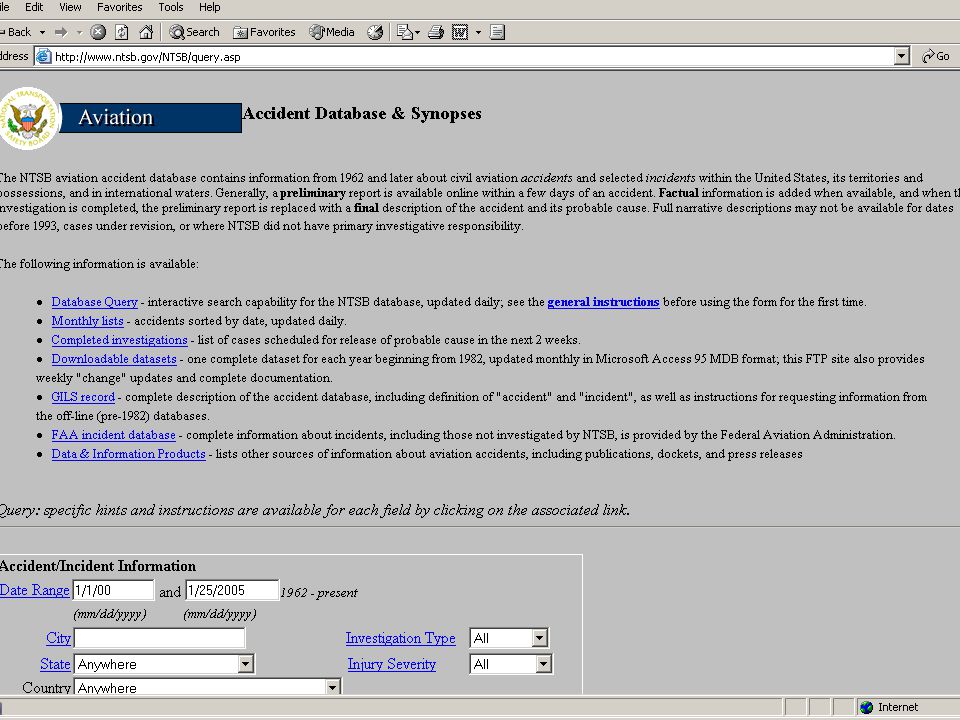Click the Accident/Incident Information heading
The width and height of the screenshot is (960, 720).
(98, 566)
